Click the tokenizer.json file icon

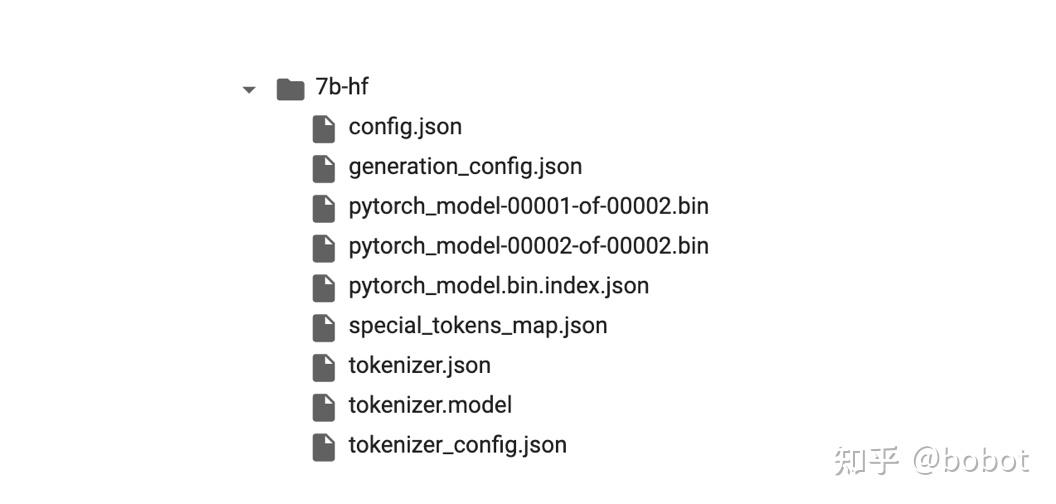[x=324, y=367]
